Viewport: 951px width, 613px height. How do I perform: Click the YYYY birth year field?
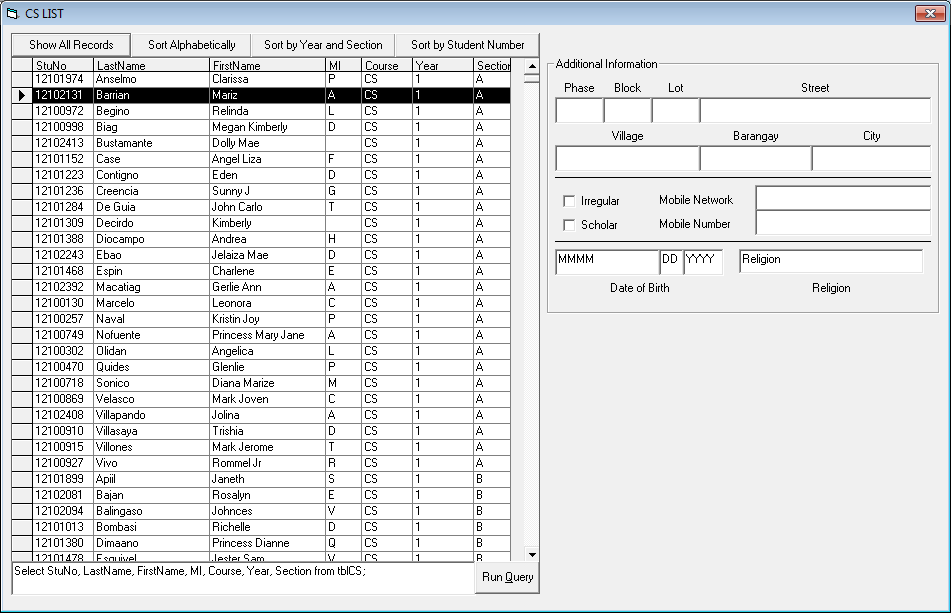click(704, 262)
